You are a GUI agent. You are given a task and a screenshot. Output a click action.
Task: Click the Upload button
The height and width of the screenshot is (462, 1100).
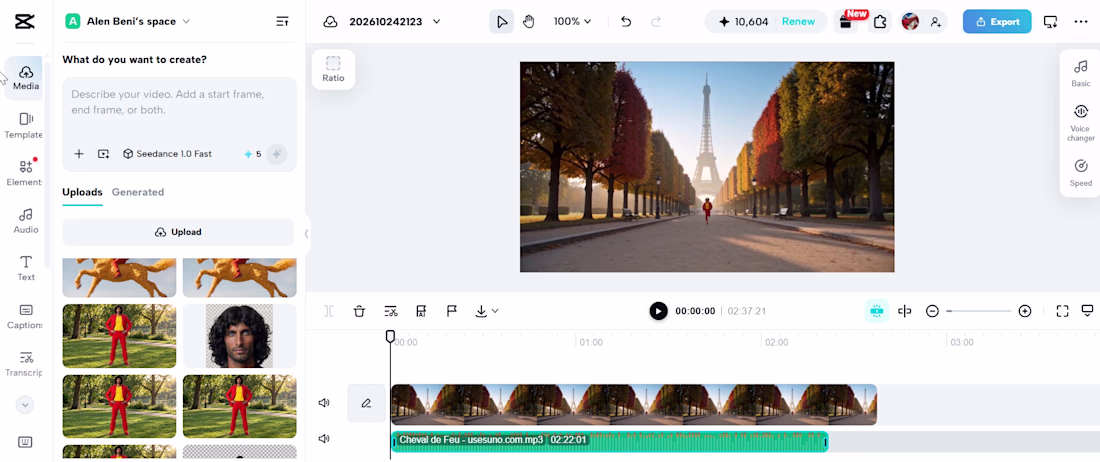coord(178,232)
